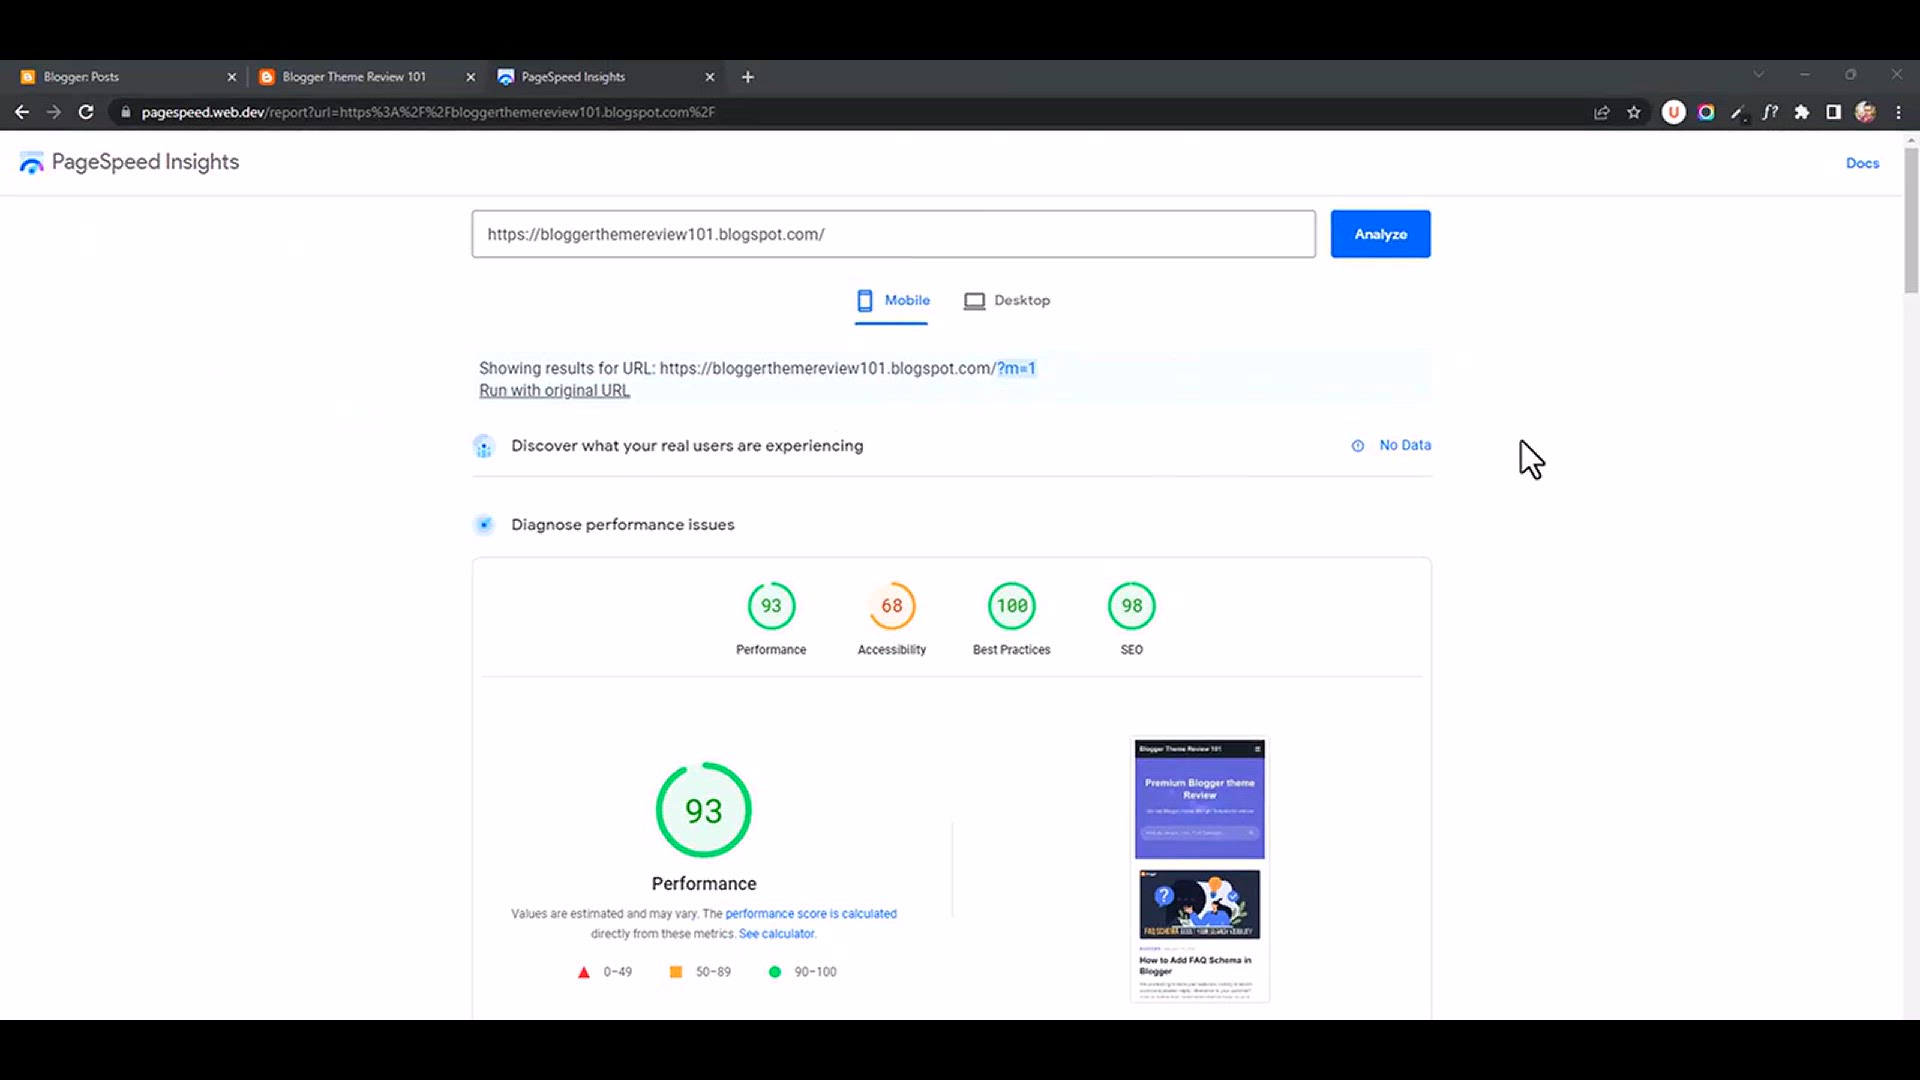This screenshot has width=1920, height=1080.
Task: Open Chrome three-dot menu
Action: coord(1898,112)
